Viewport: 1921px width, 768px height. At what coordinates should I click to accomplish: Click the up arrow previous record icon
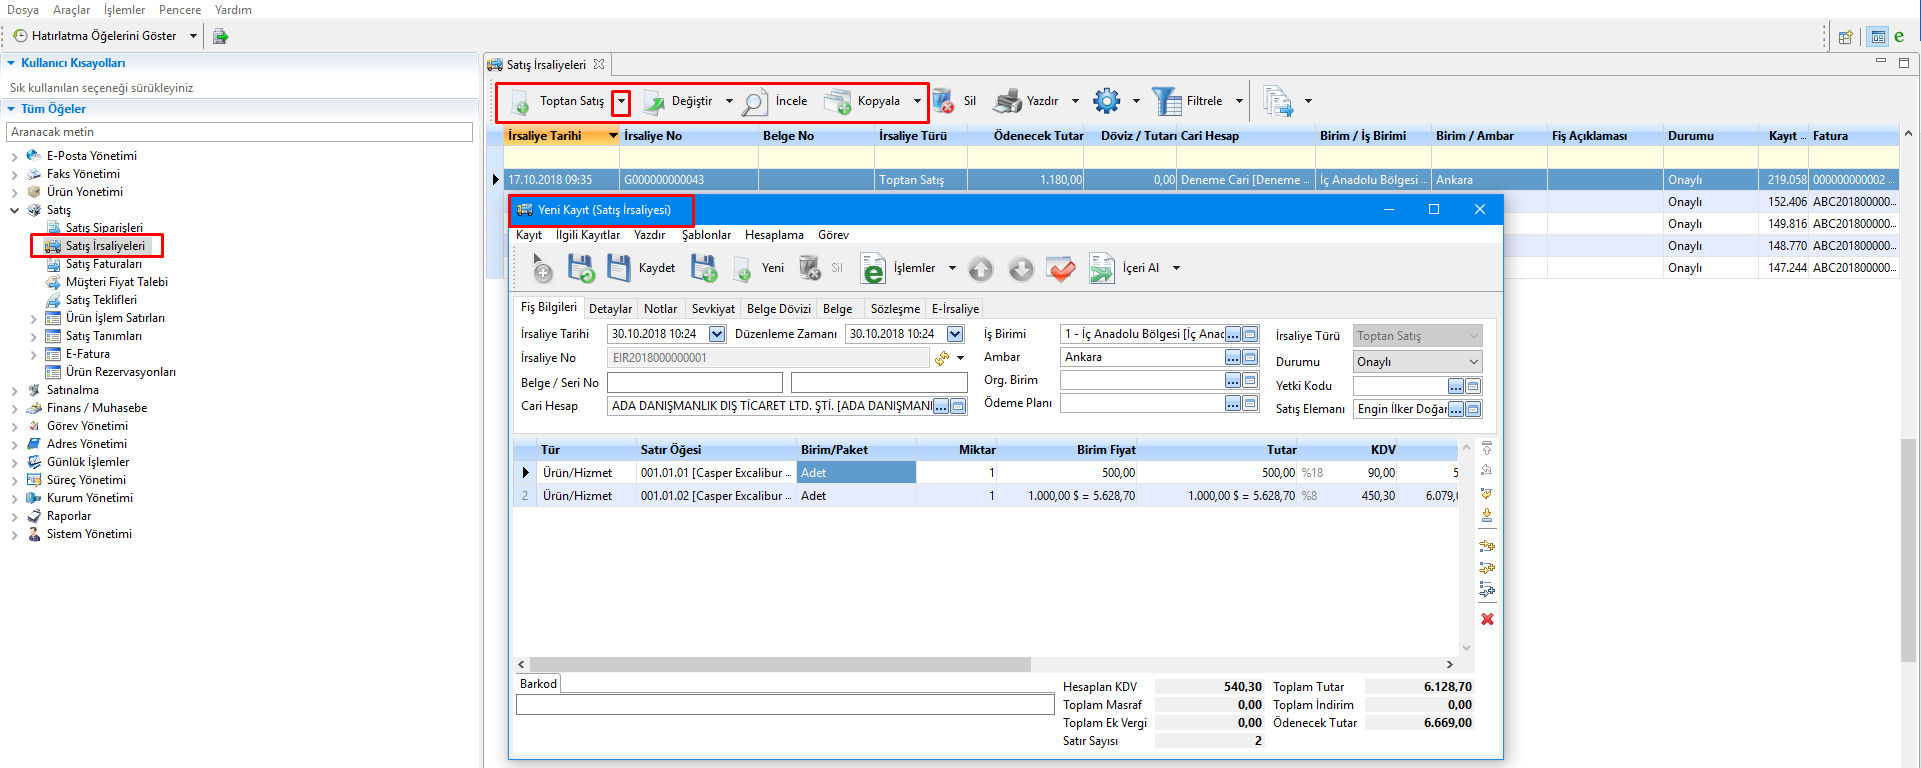(x=981, y=268)
